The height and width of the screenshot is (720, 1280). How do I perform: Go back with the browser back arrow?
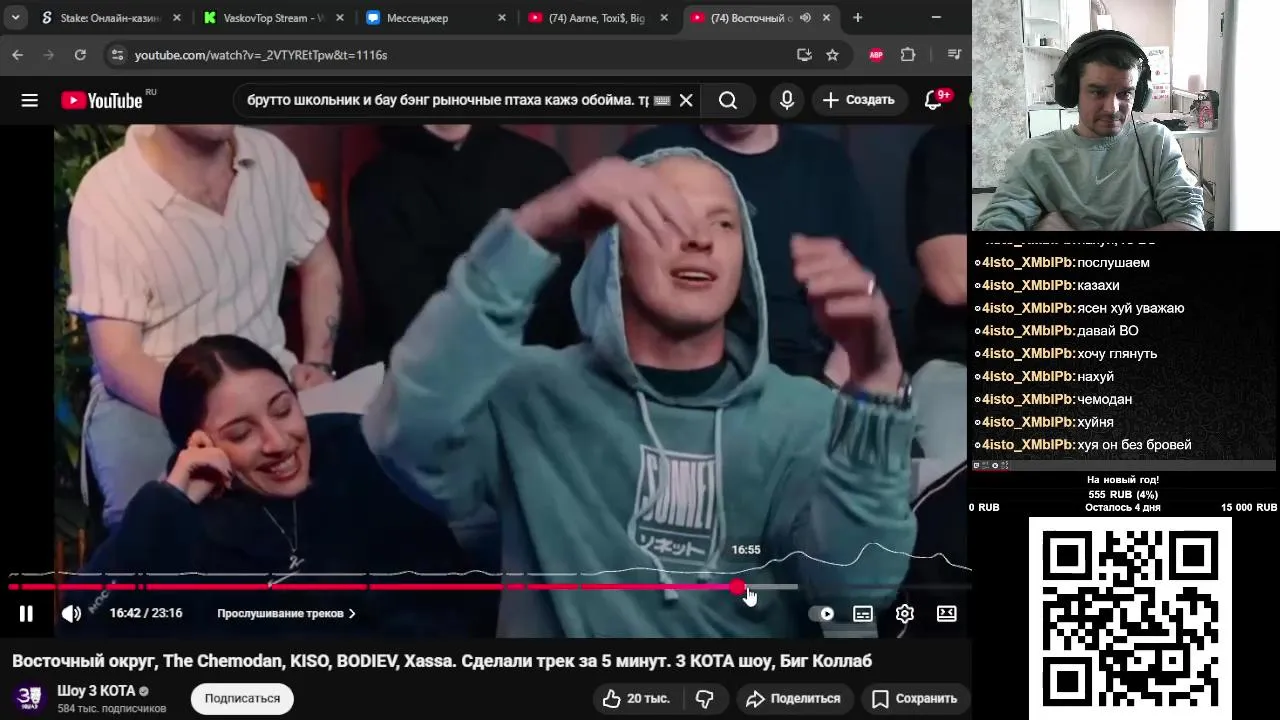click(x=17, y=55)
